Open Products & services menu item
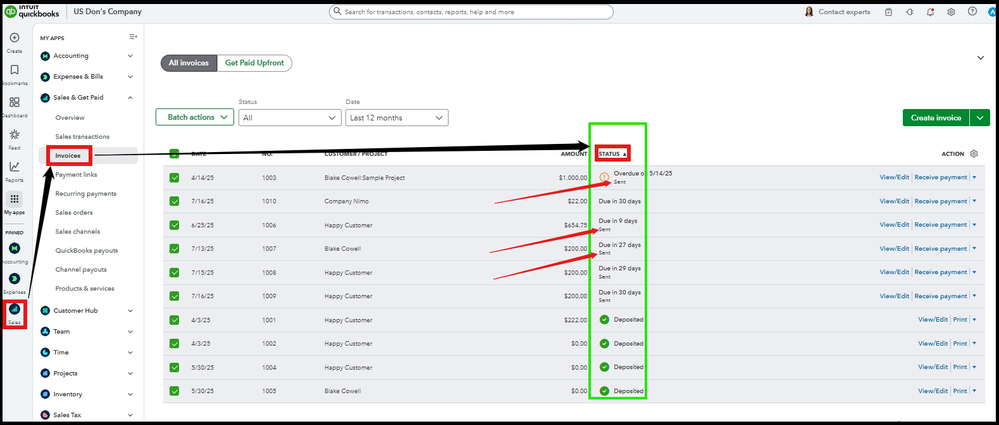 (85, 288)
